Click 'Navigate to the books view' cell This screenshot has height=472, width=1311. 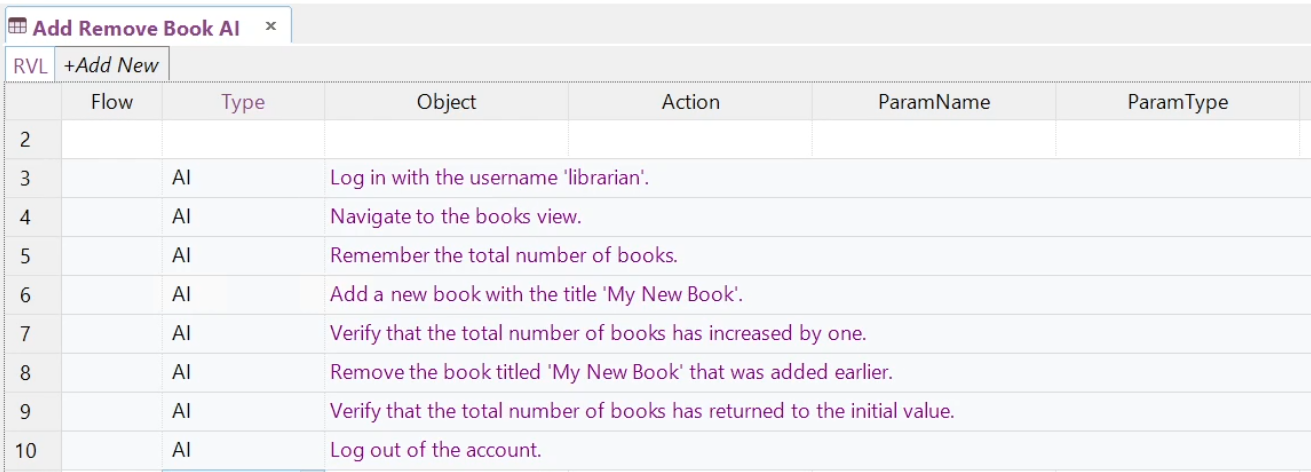(455, 217)
